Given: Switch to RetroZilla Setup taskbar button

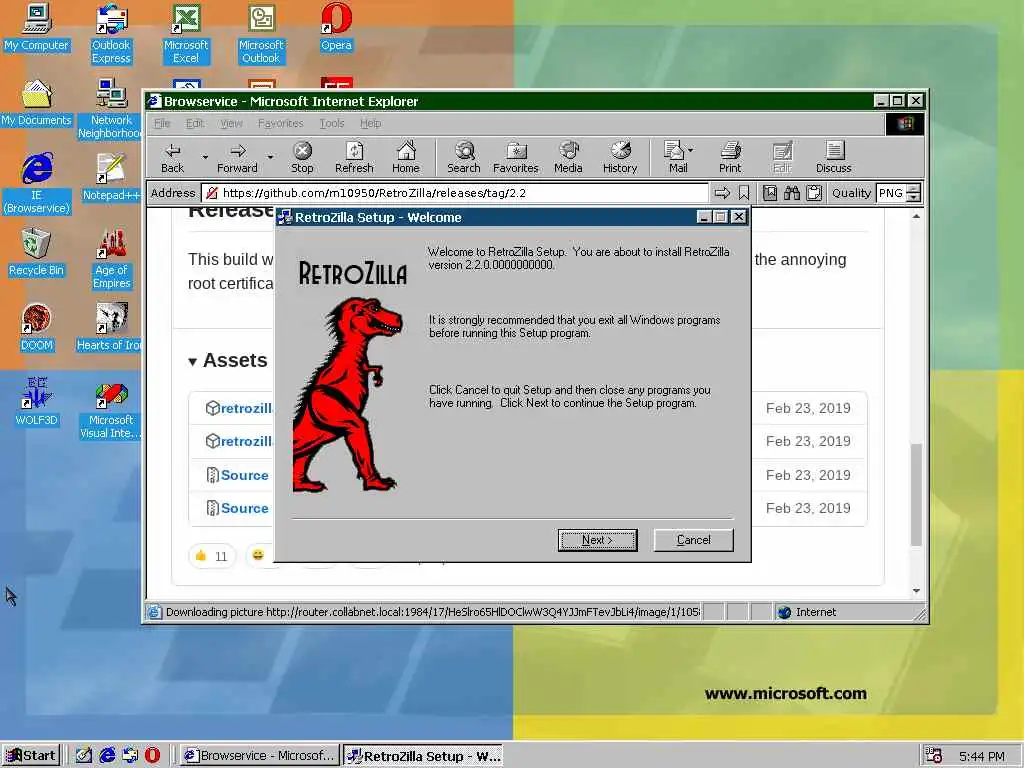Looking at the screenshot, I should point(423,756).
